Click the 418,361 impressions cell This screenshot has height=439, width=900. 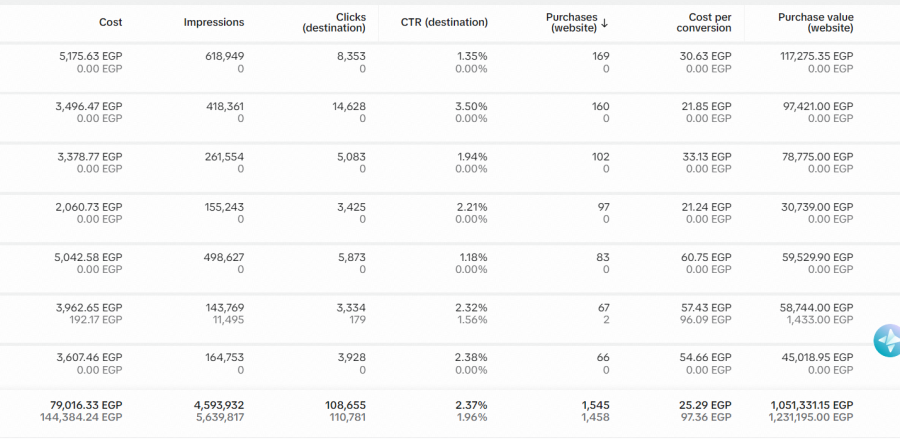tap(224, 106)
